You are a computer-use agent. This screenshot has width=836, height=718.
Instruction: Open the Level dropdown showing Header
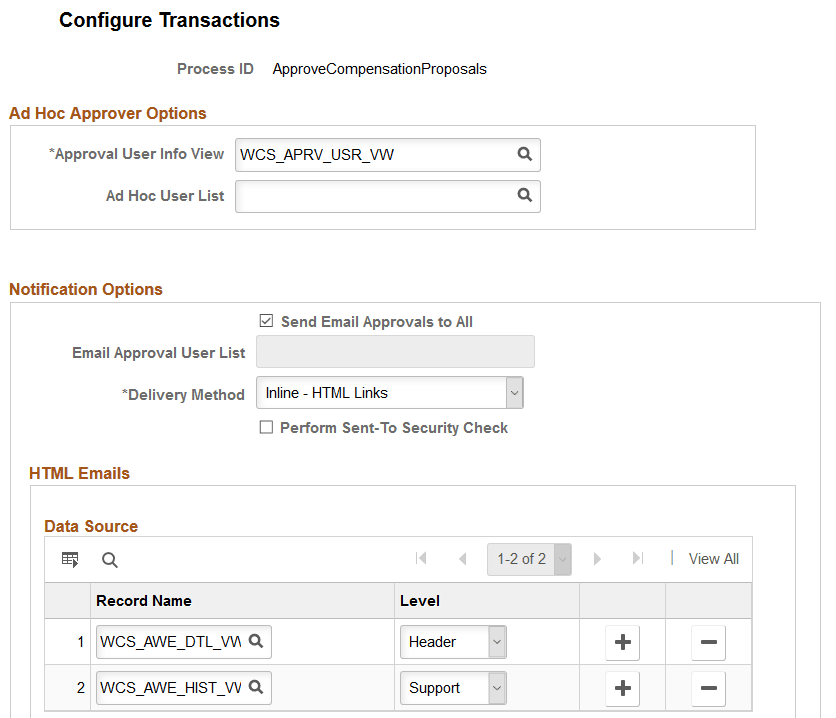pyautogui.click(x=495, y=642)
